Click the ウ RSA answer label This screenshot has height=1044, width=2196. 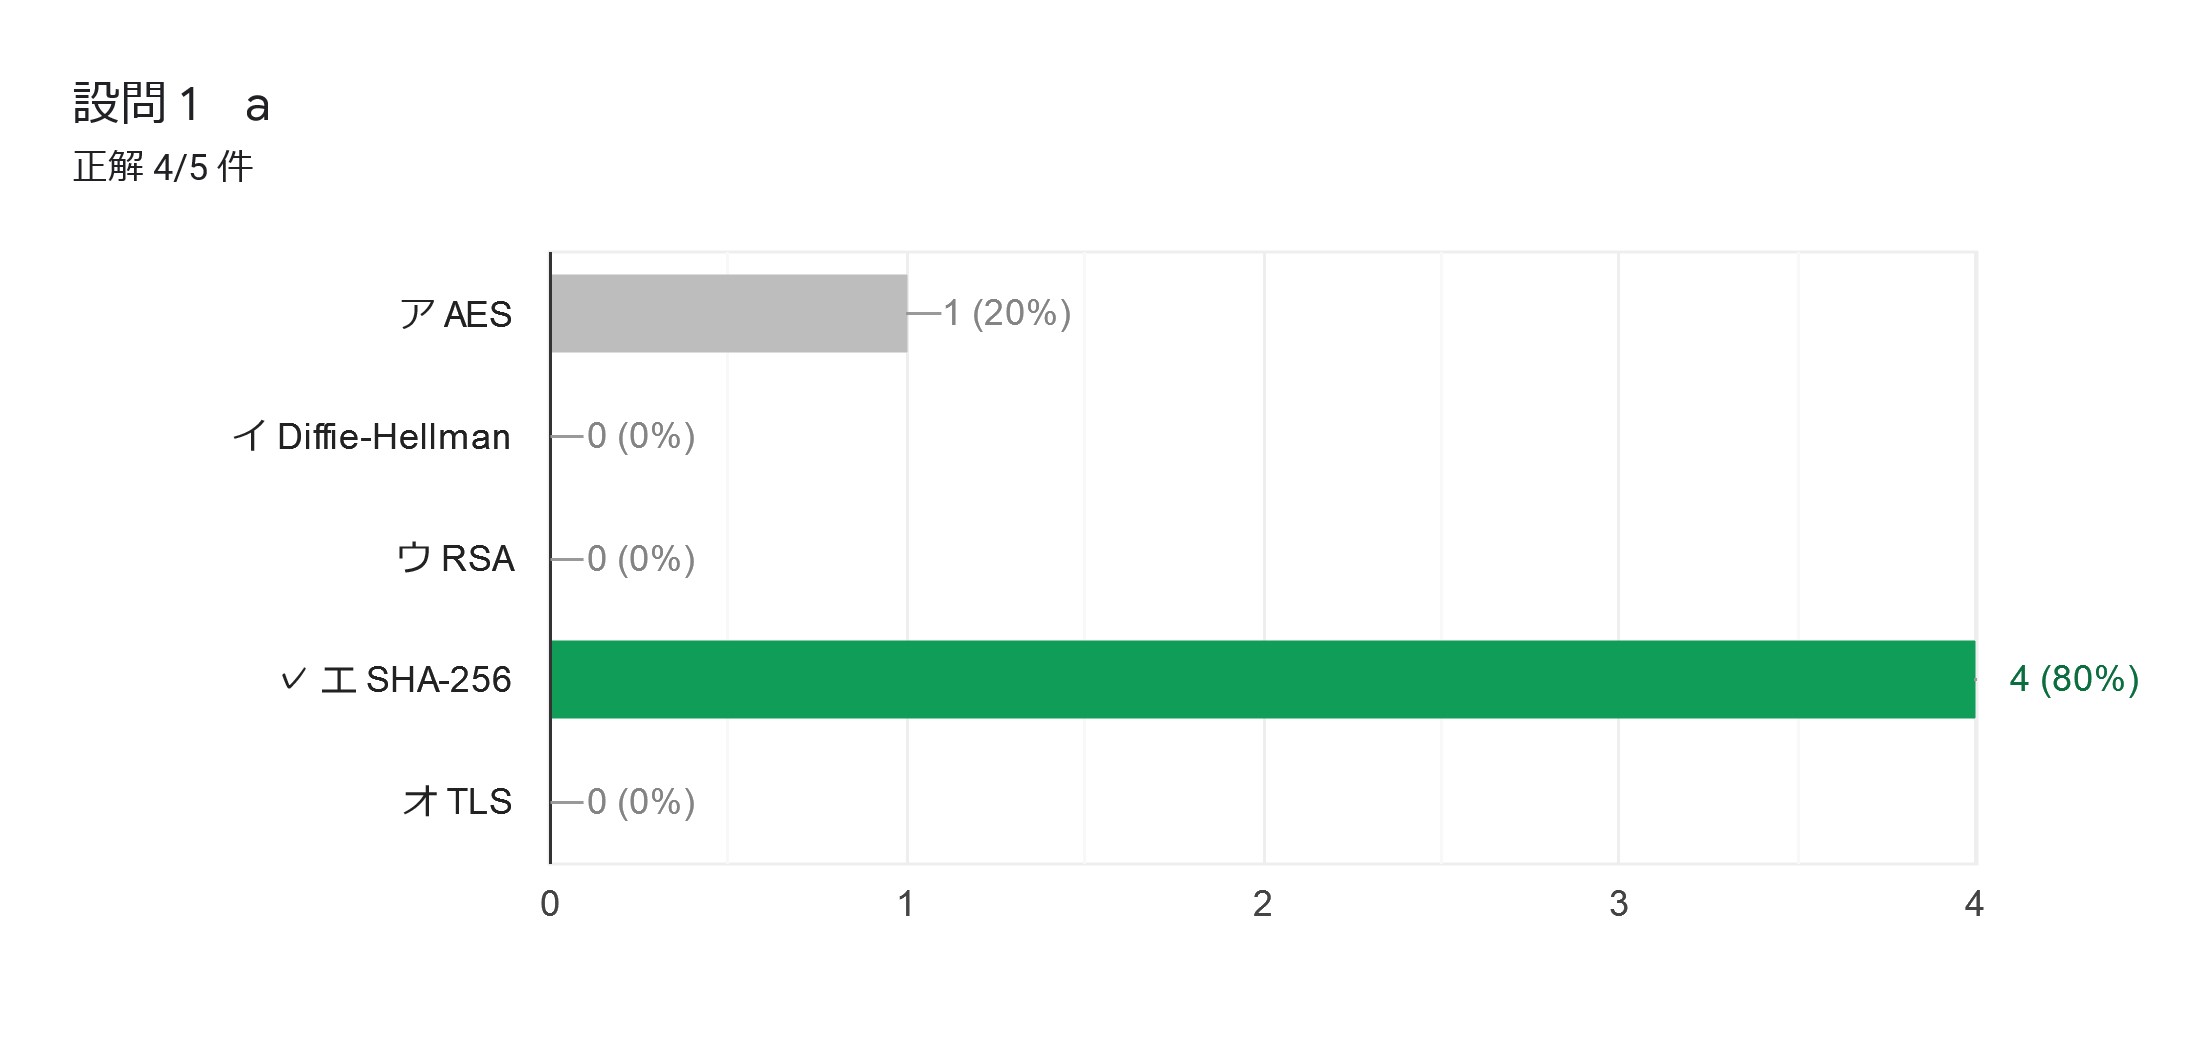[456, 558]
